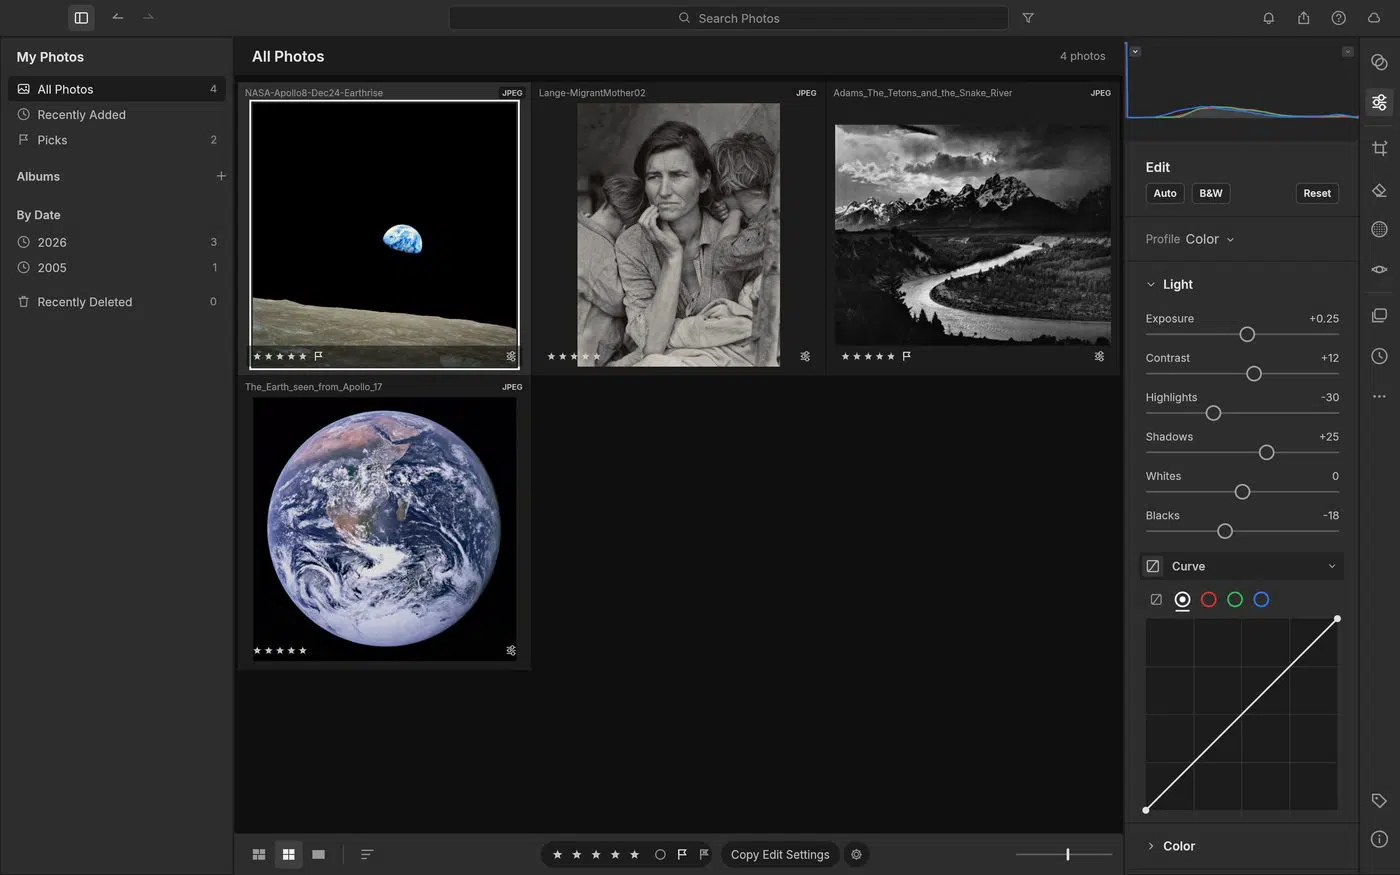Go back with the left arrow
The image size is (1400, 875).
118,17
